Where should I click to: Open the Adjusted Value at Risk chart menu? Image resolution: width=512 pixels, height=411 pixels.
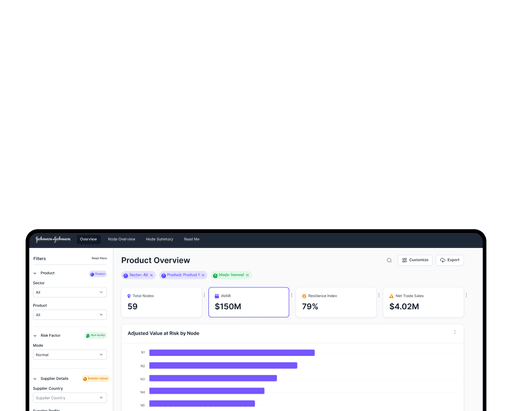[455, 332]
